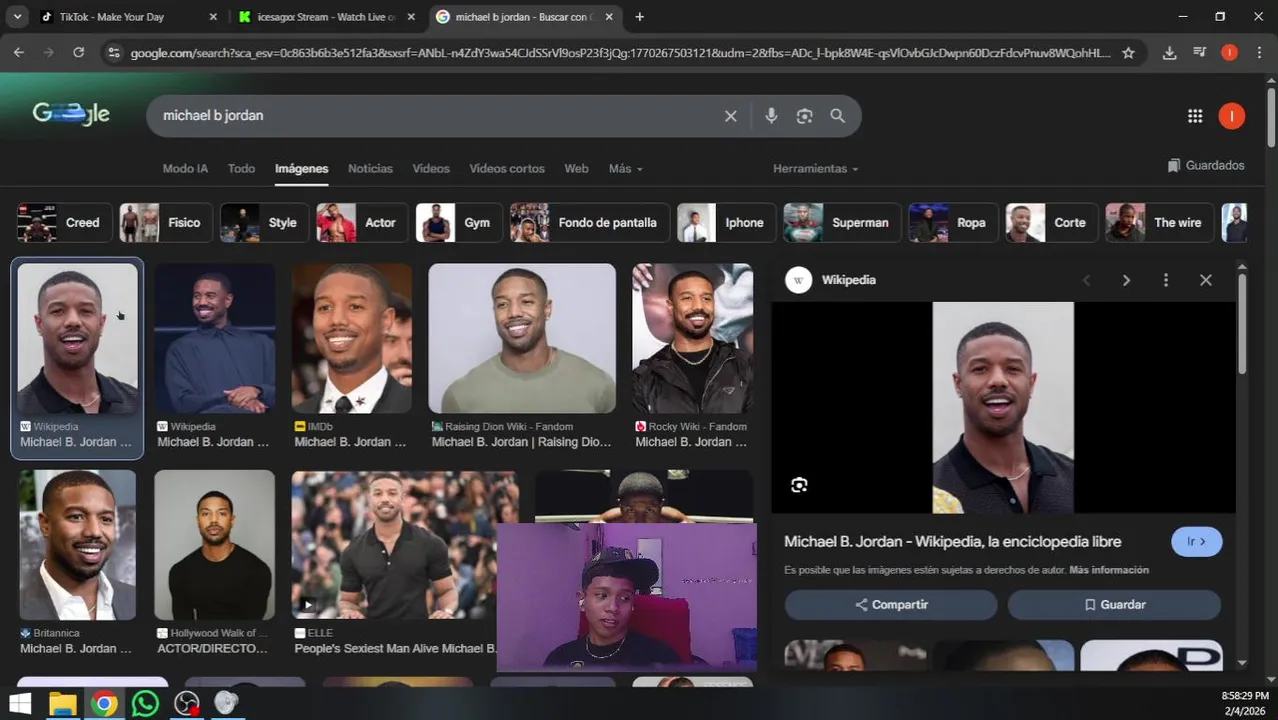Close the Wikipedia image preview panel
Screen dimensions: 1278x720
(x=1206, y=281)
